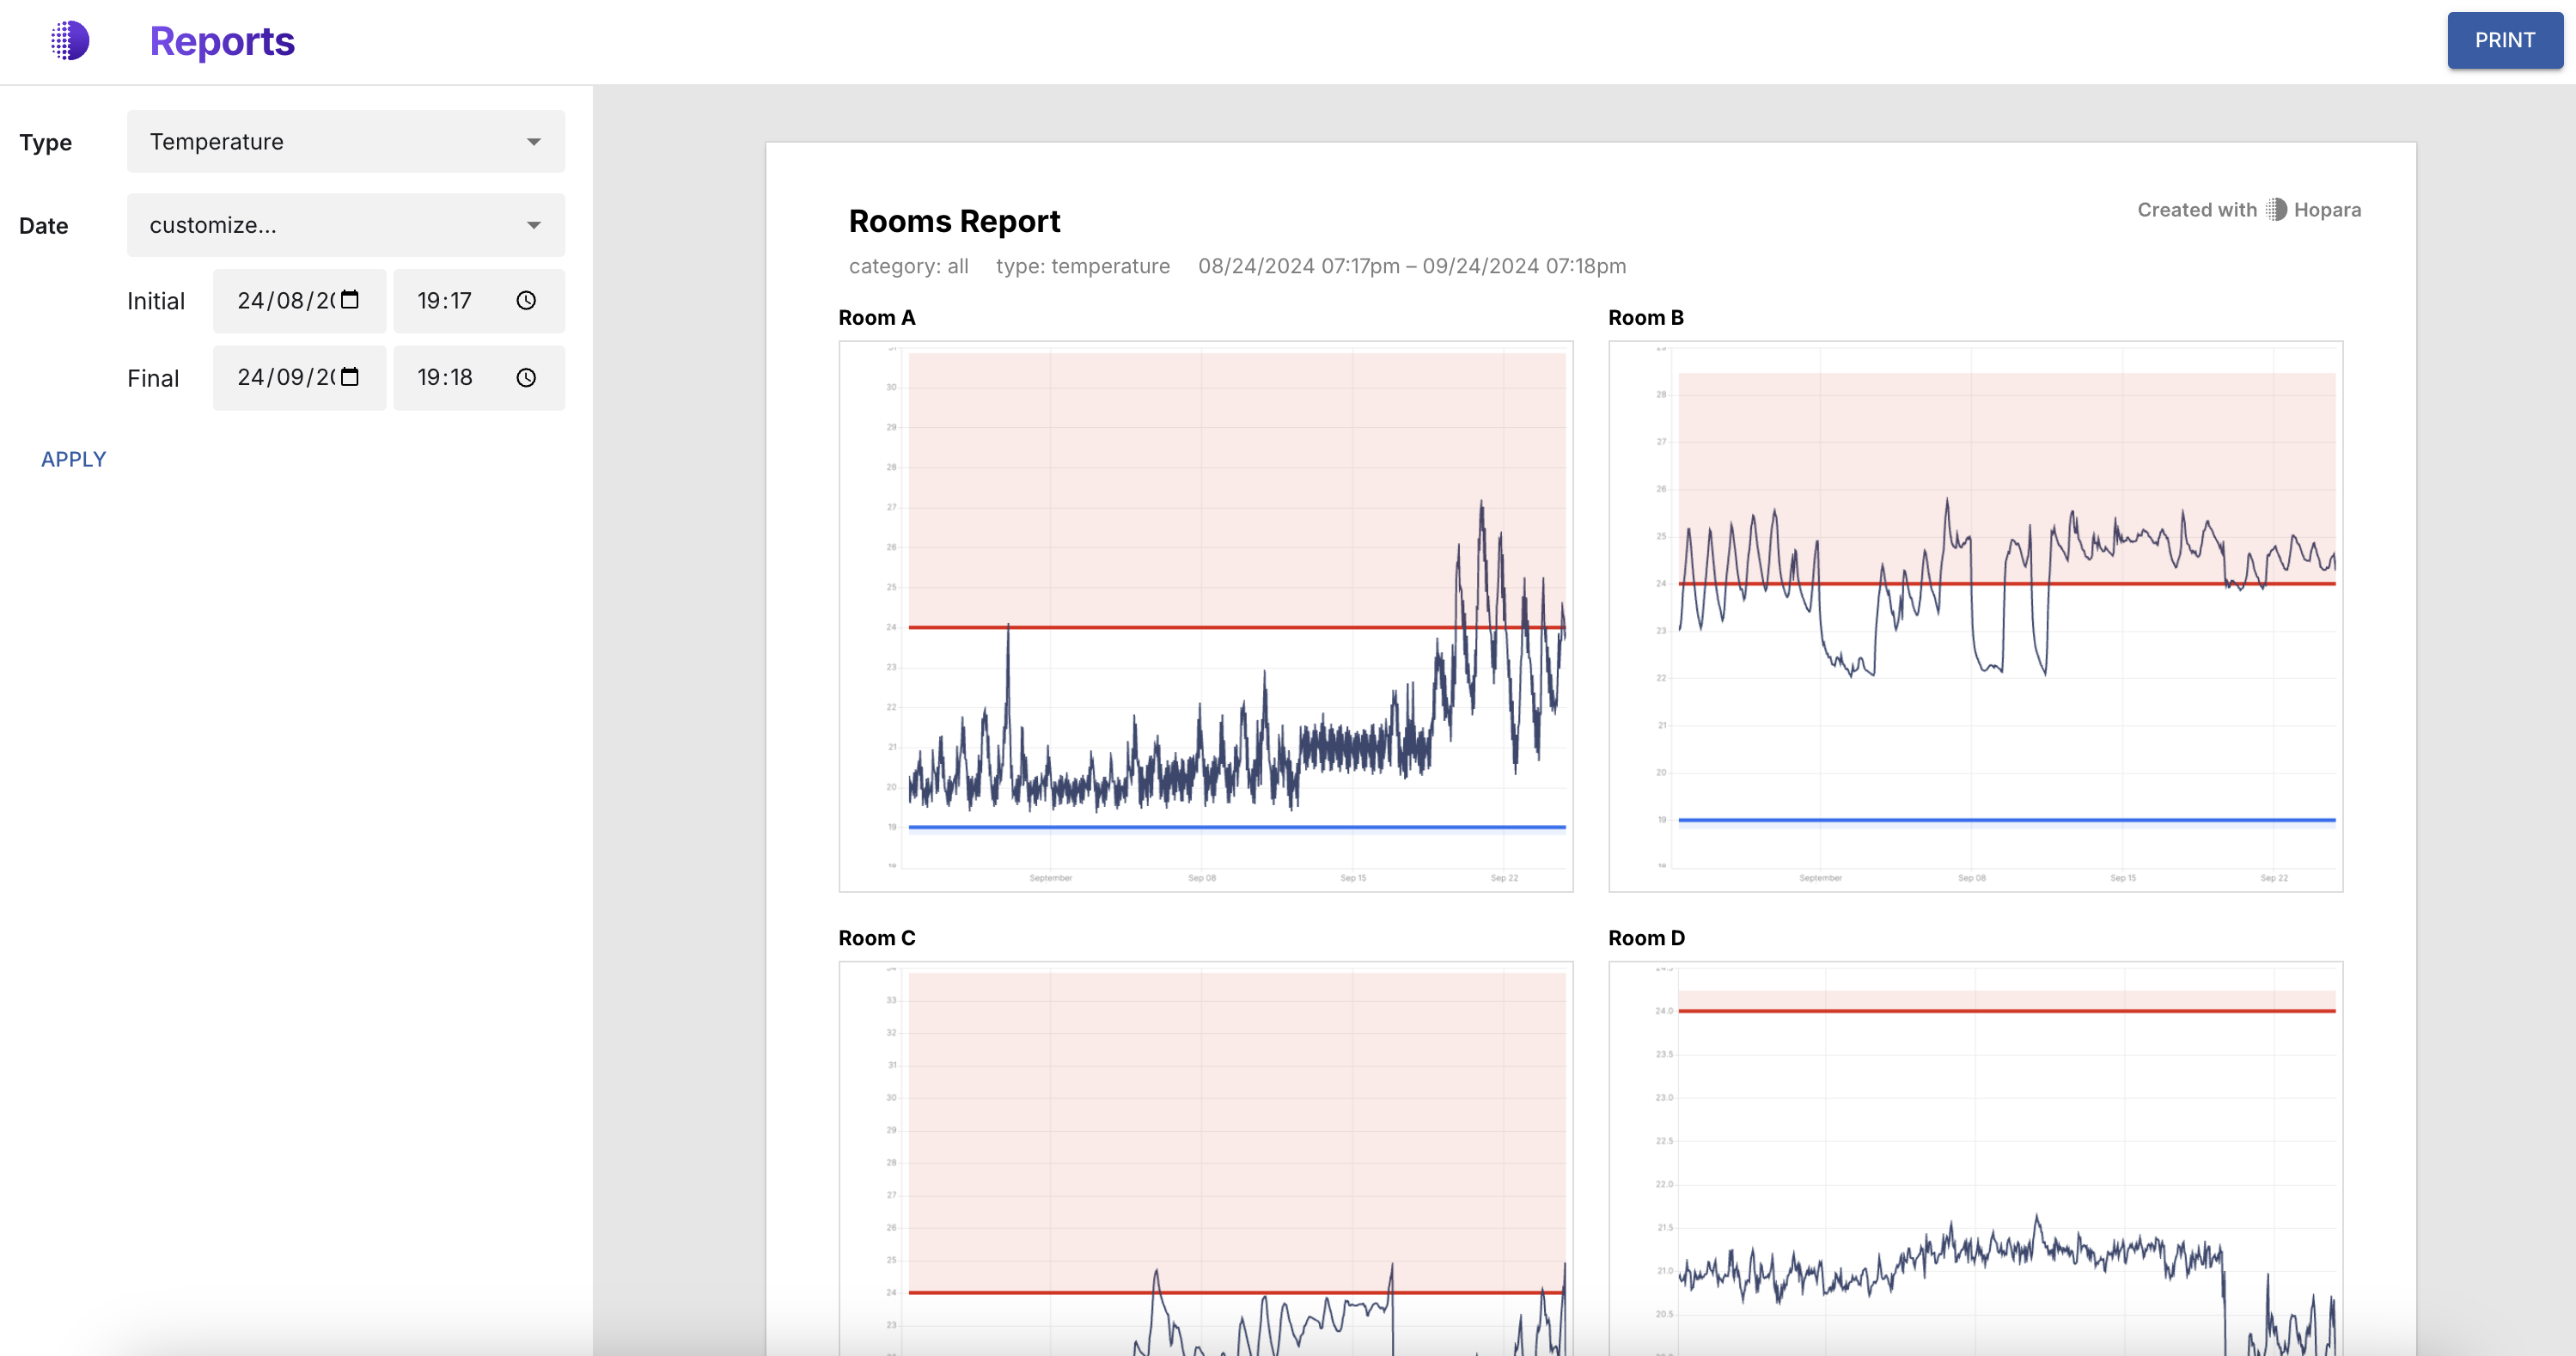
Task: Open the Temperature type selector
Action: click(x=346, y=142)
